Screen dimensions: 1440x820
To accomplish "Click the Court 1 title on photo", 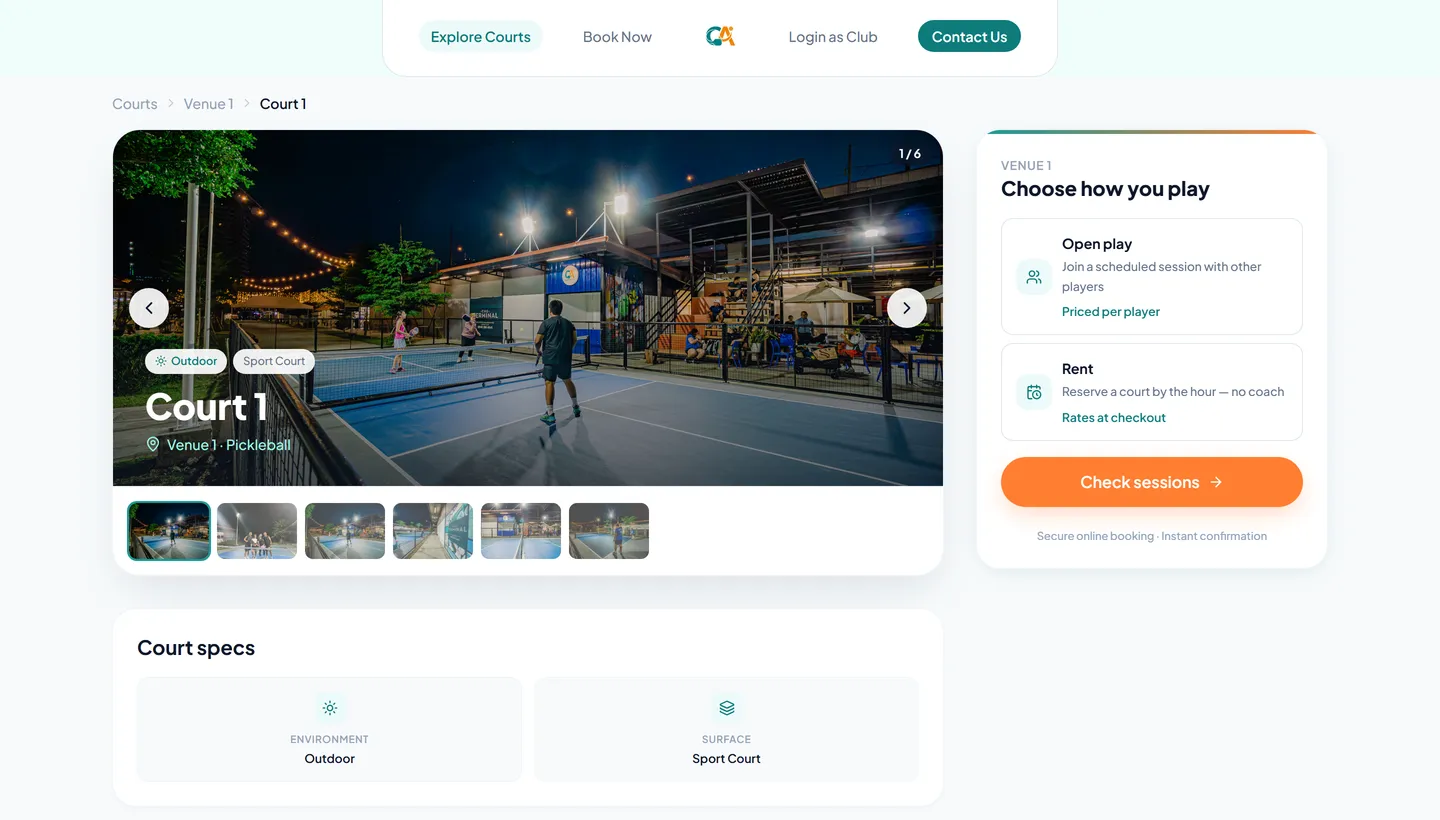I will 206,407.
